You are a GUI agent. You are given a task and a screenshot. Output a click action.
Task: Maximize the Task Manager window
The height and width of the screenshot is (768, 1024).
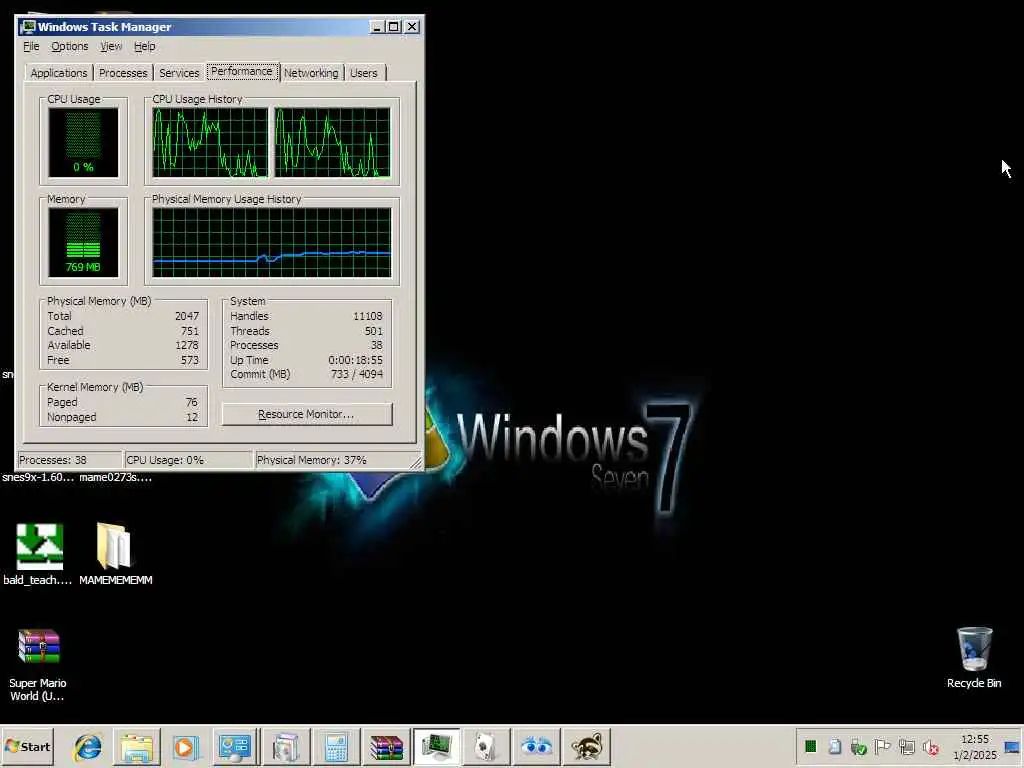(x=394, y=27)
